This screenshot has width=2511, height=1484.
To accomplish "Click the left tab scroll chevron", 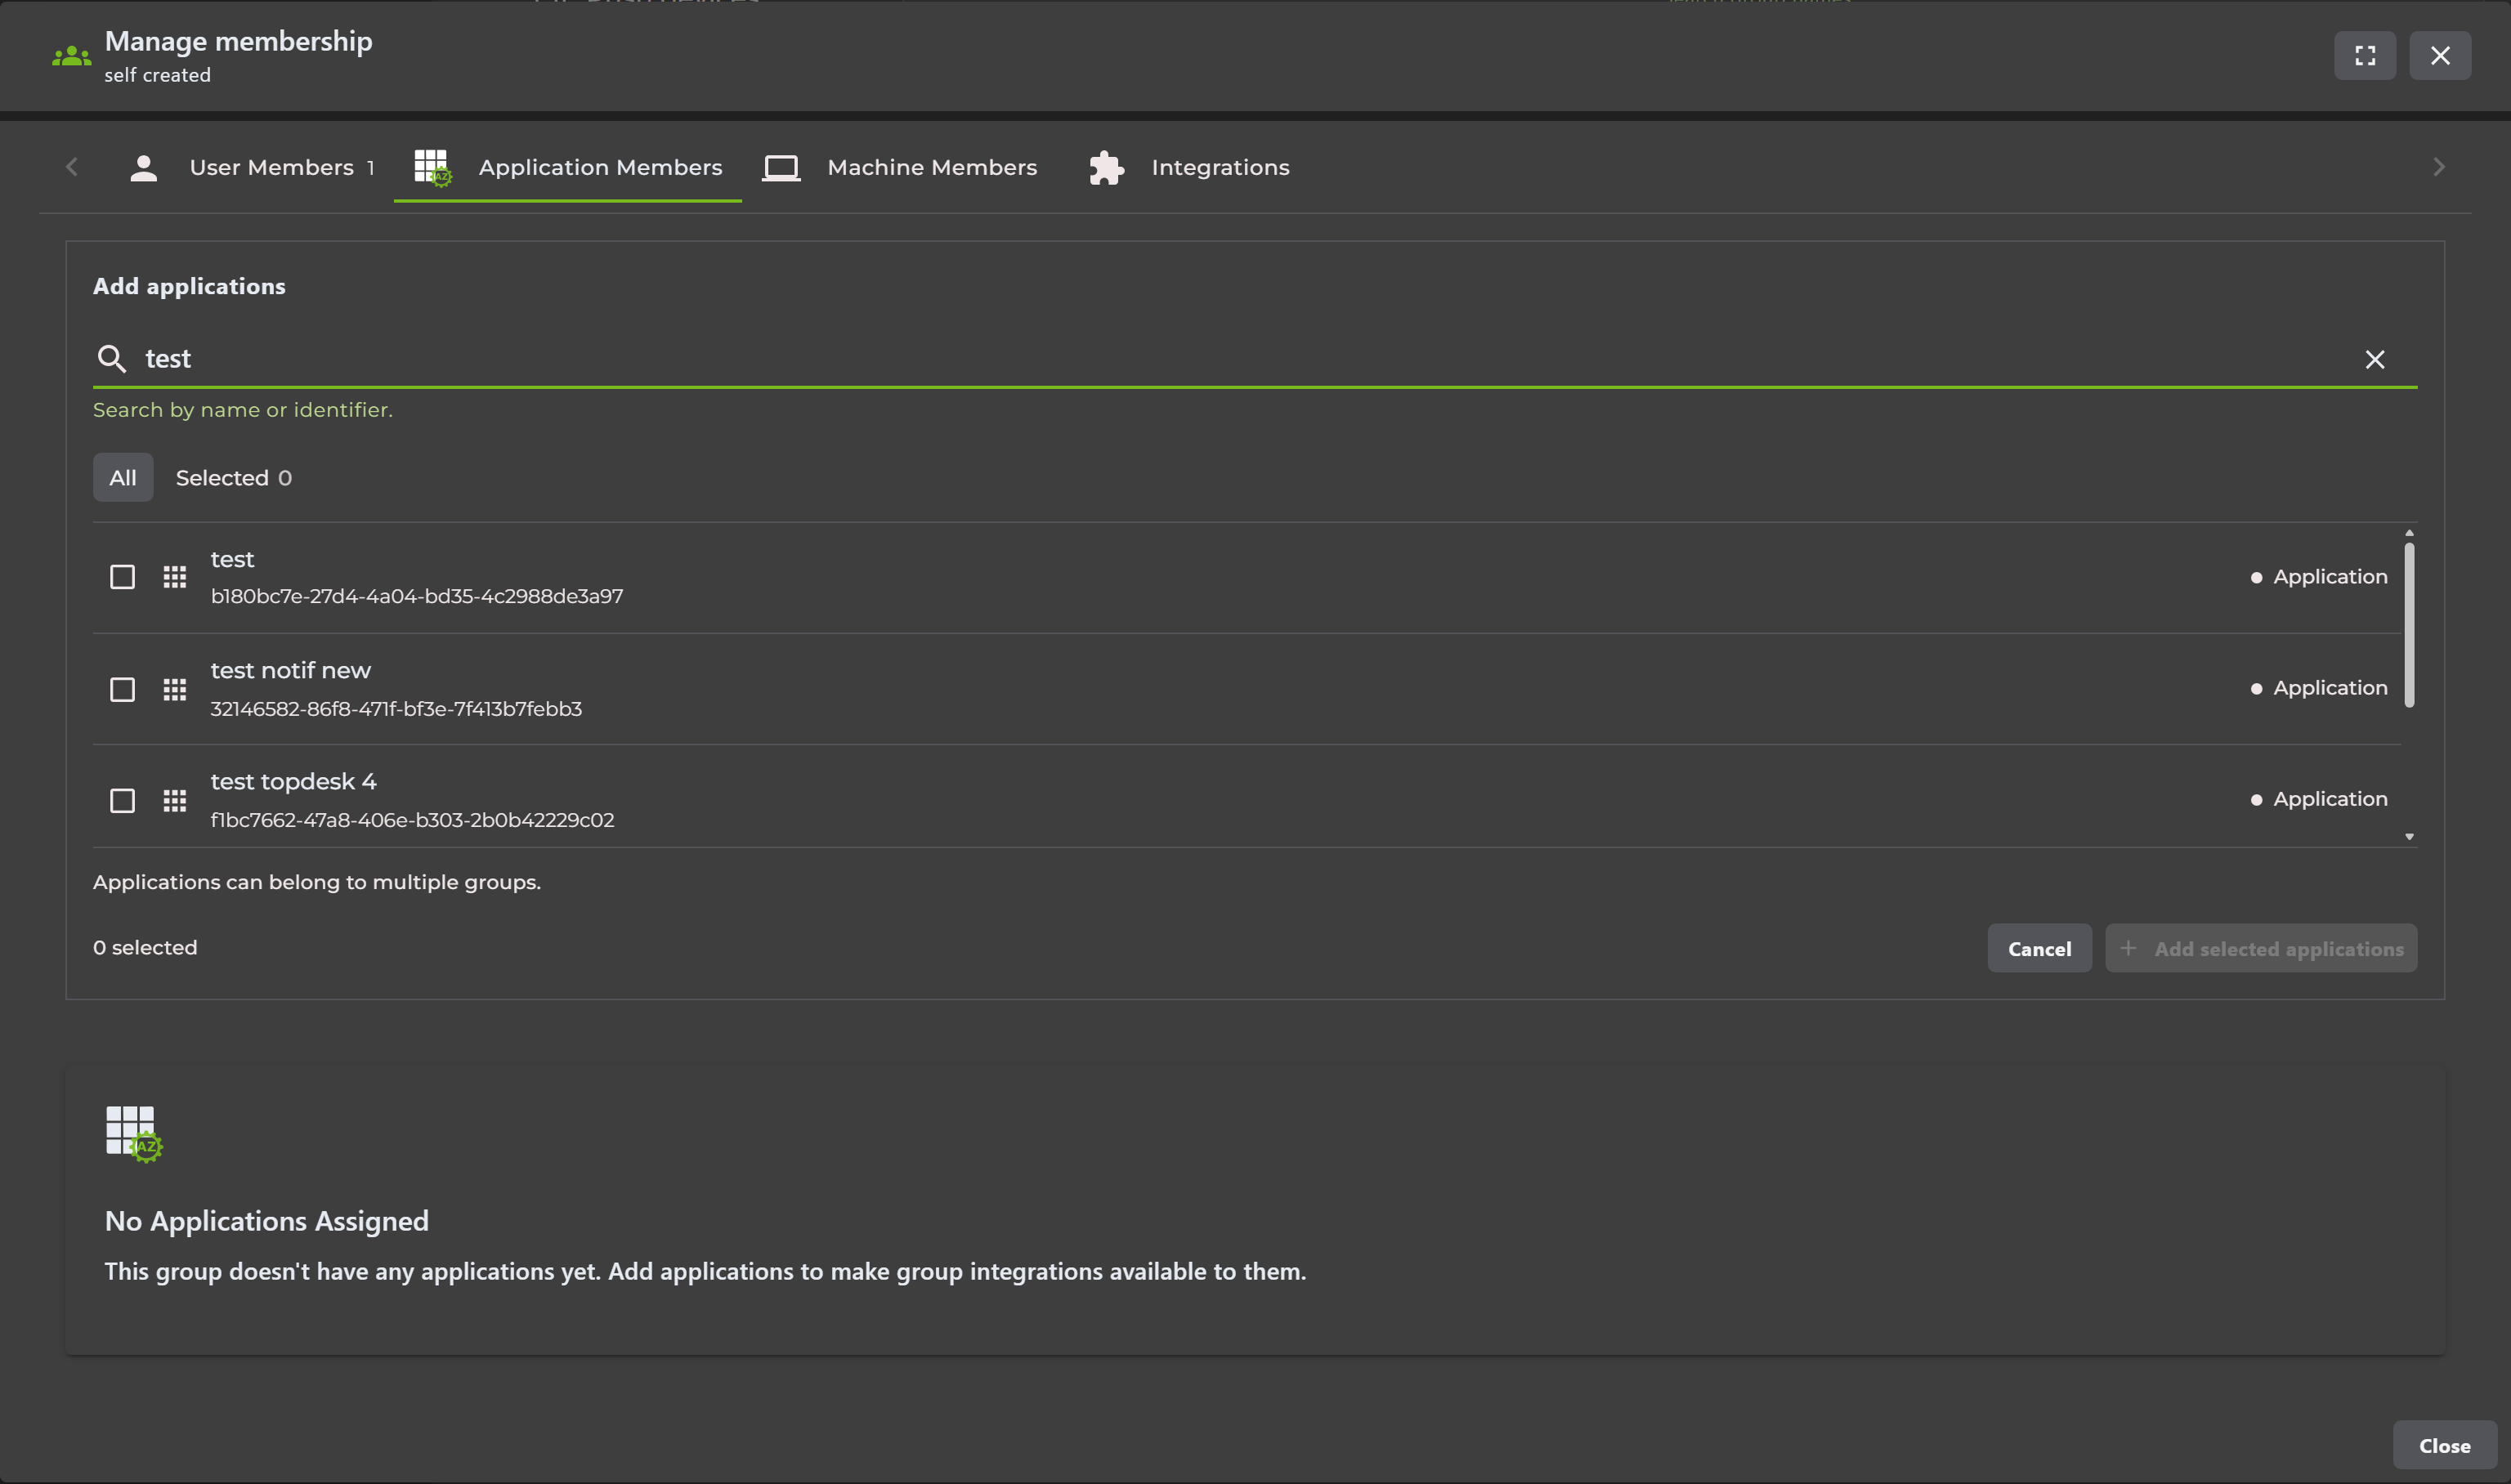I will tap(71, 167).
